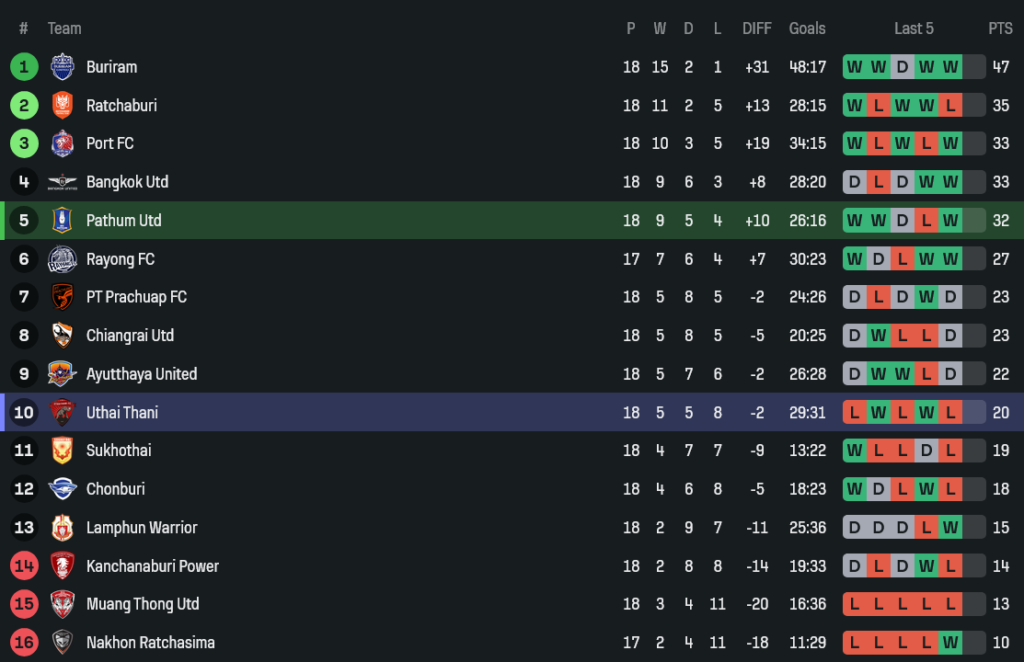Click the Muang Thong Utd crest

(x=62, y=604)
